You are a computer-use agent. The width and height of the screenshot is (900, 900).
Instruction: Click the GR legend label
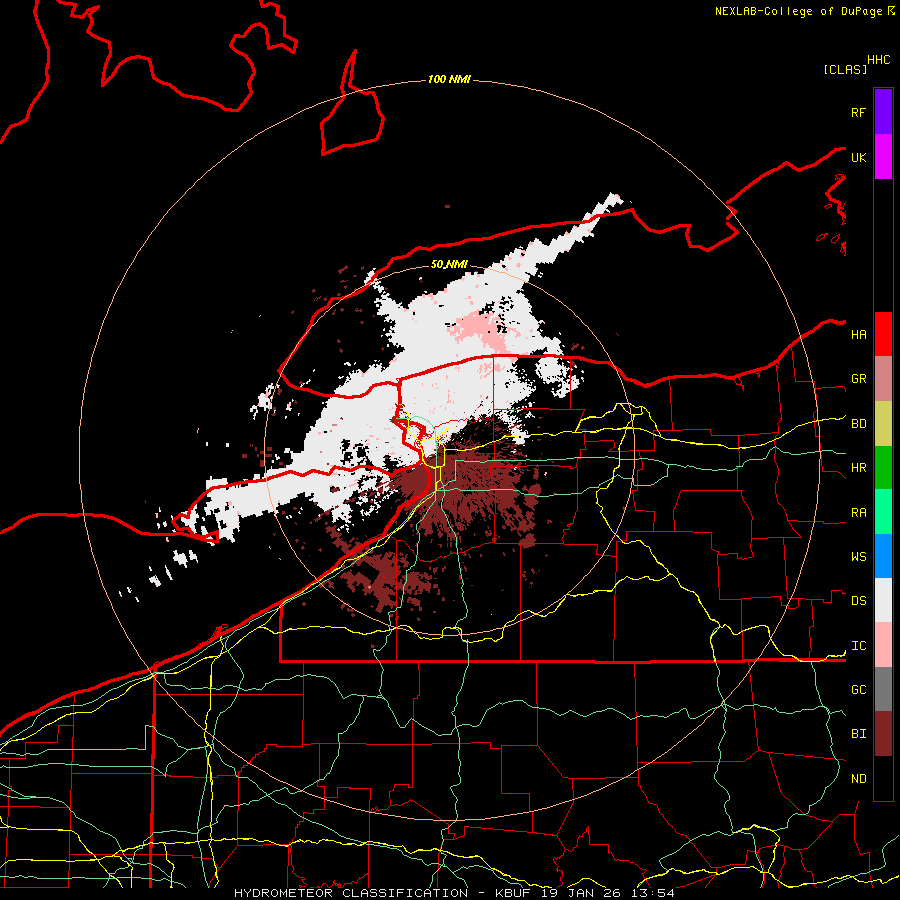pyautogui.click(x=858, y=379)
